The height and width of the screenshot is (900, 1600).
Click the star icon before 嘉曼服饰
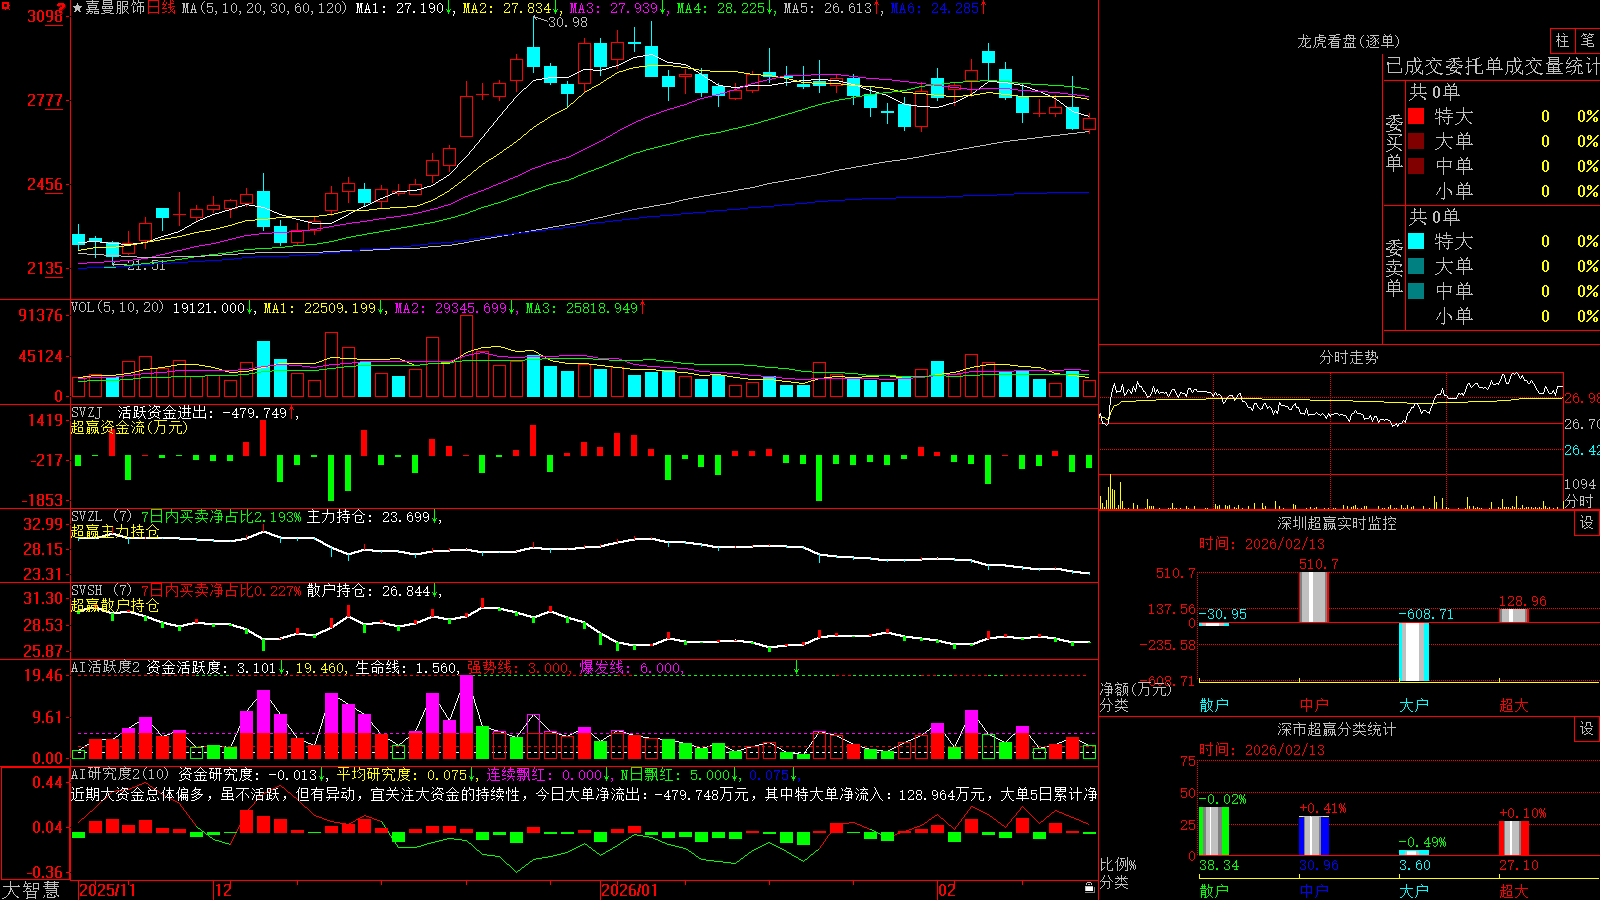pyautogui.click(x=78, y=8)
